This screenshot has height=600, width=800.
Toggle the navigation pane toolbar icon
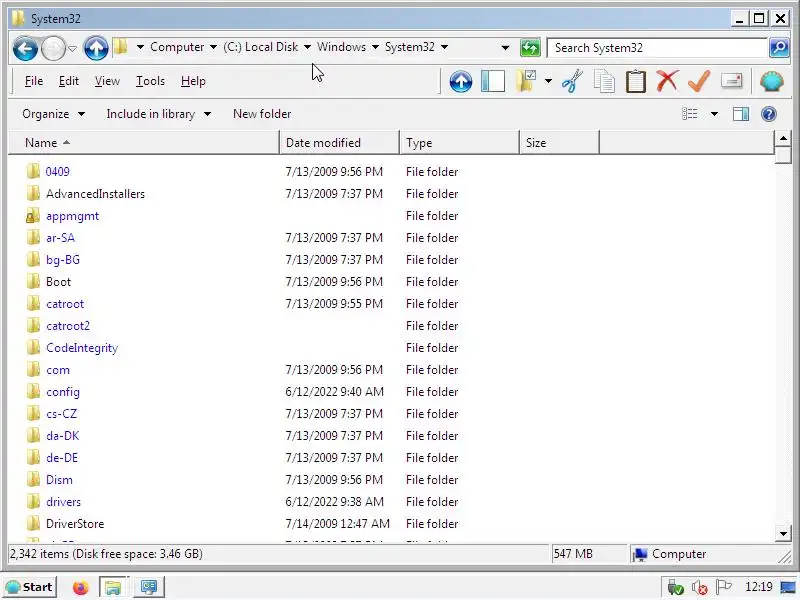493,82
